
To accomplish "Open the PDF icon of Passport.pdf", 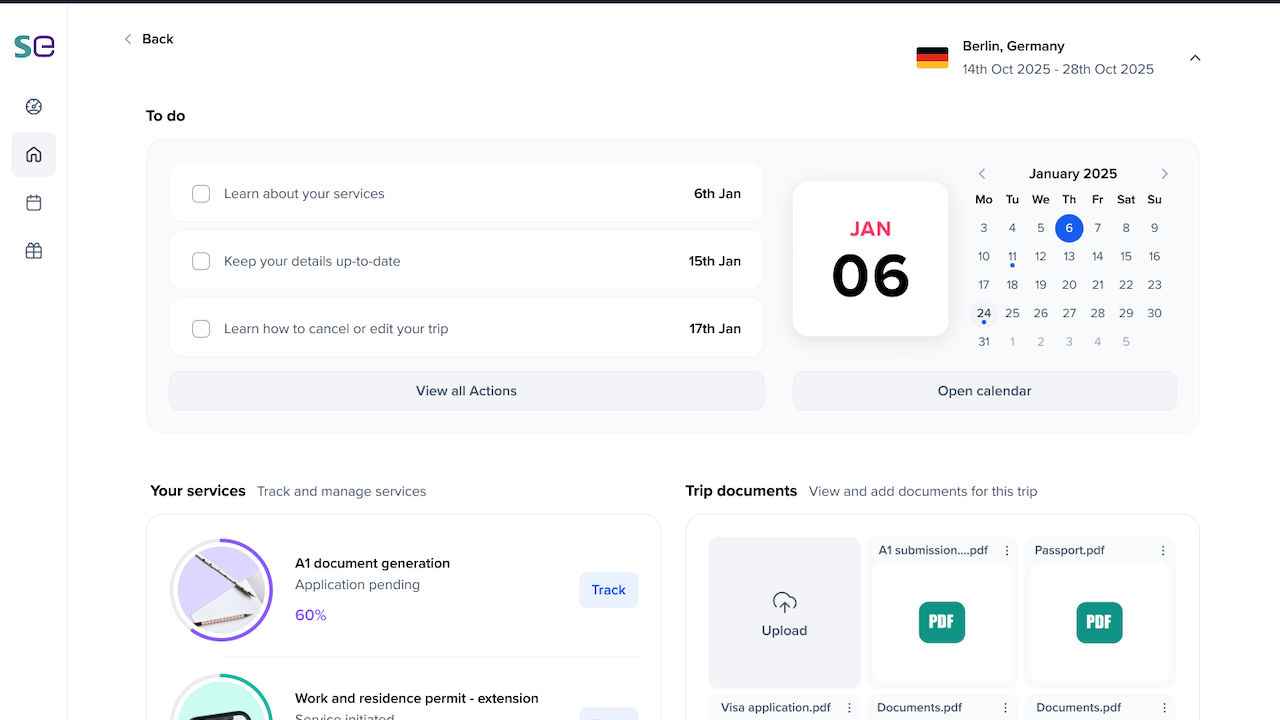I will pyautogui.click(x=1099, y=622).
